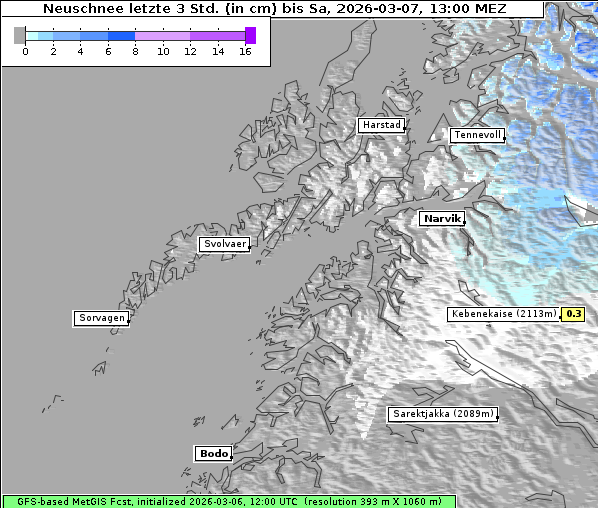598x508 pixels.
Task: Select the Sorvagen location label
Action: point(101,318)
